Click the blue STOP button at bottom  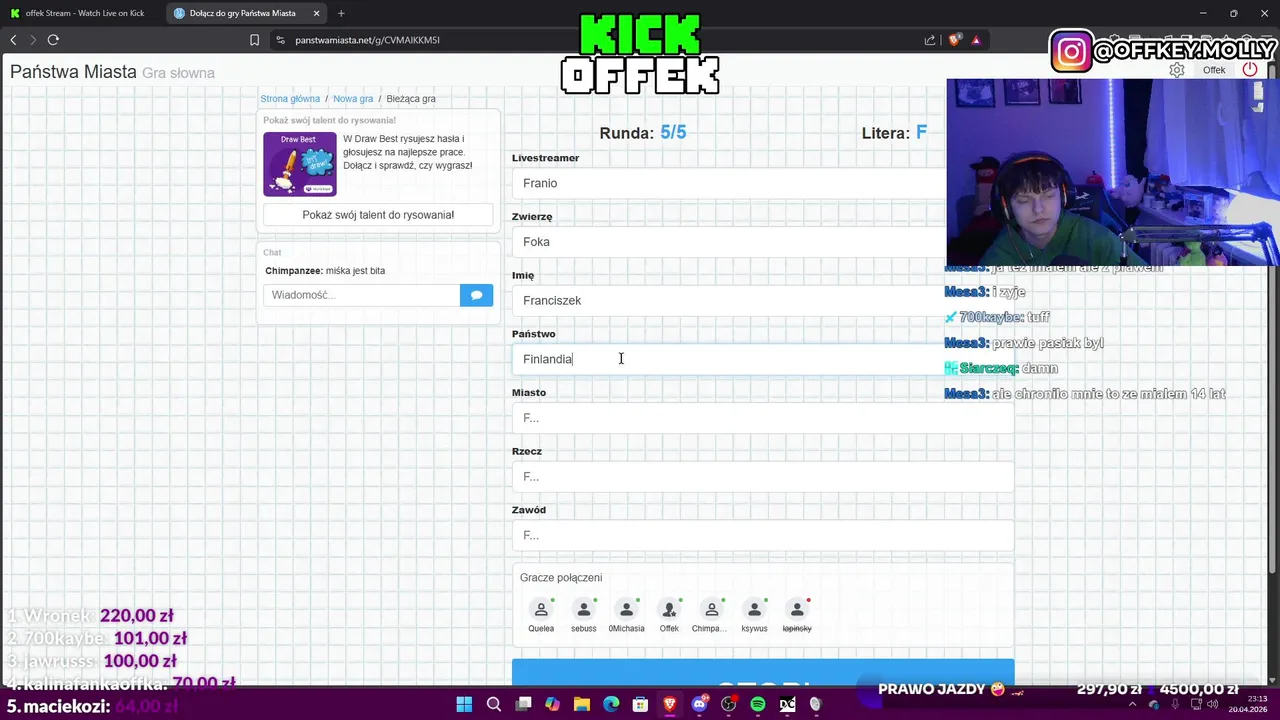click(x=763, y=673)
